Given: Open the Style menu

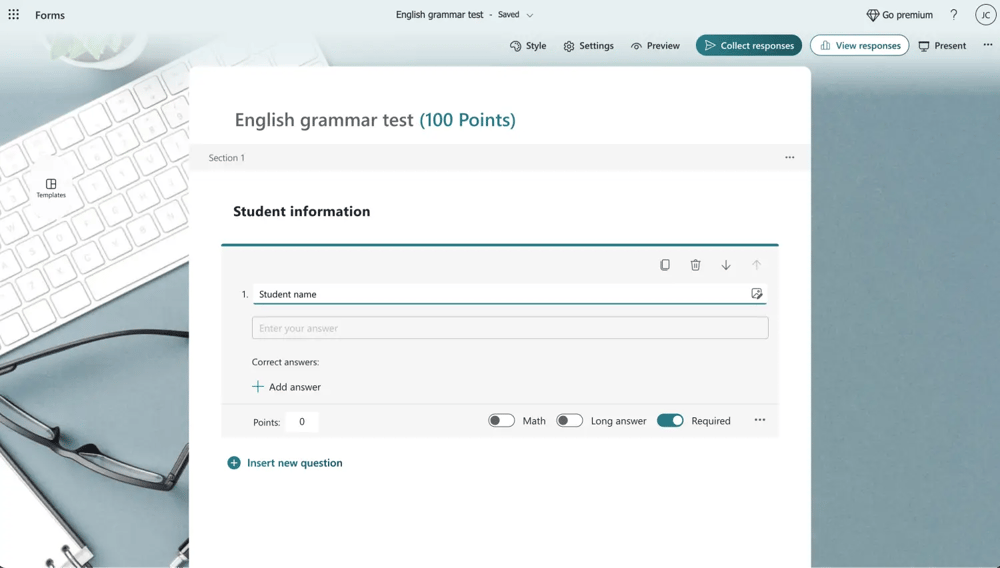Looking at the screenshot, I should click(528, 45).
